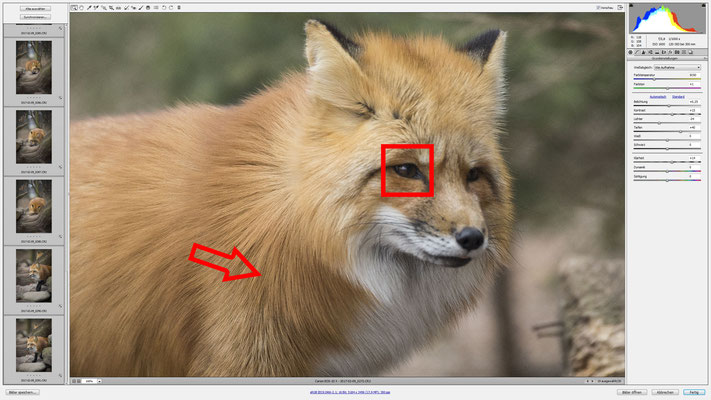Click the zoom in plus button

pos(79,381)
